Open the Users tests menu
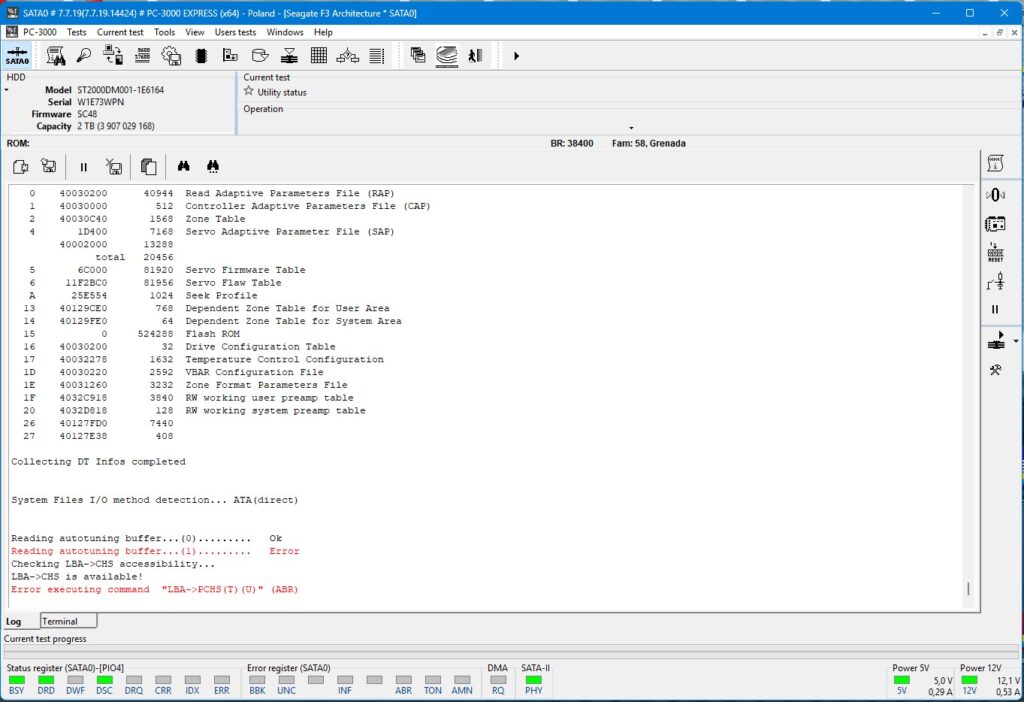The width and height of the screenshot is (1024, 702). pos(235,32)
